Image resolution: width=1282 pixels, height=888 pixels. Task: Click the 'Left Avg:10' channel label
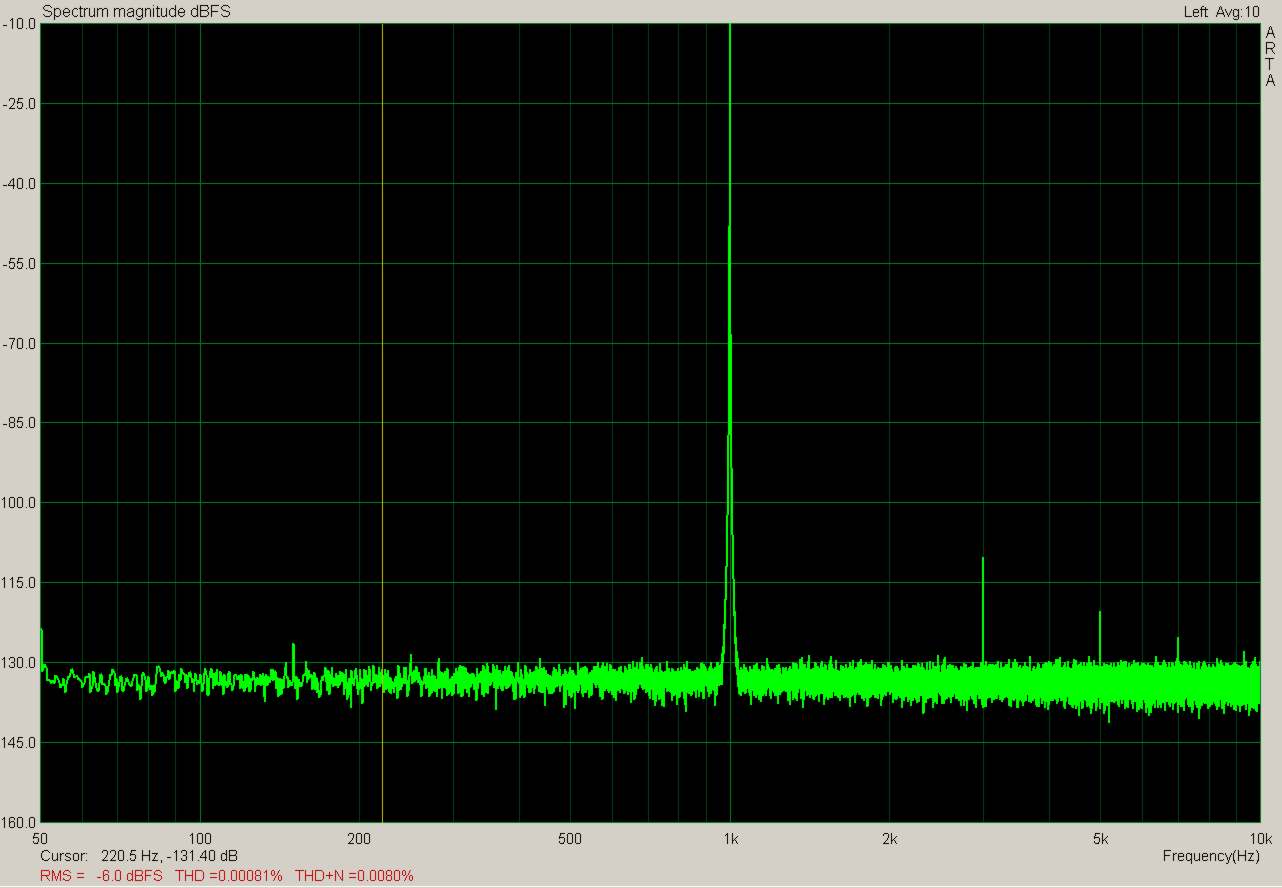click(x=1221, y=11)
